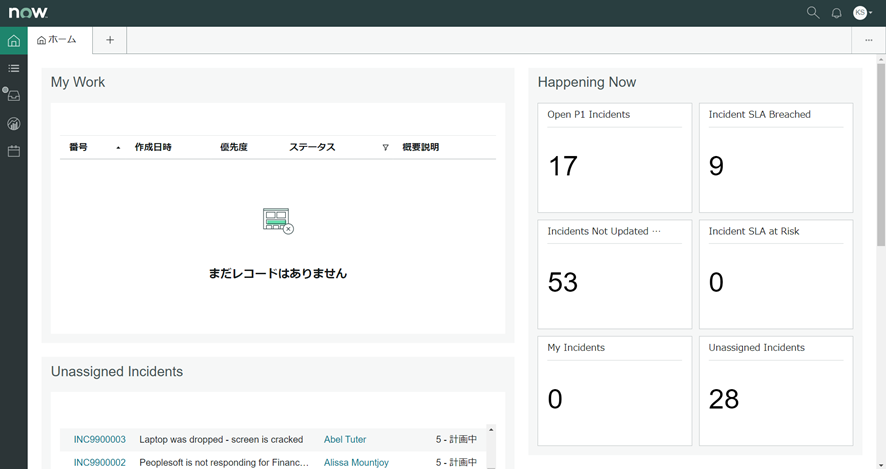Viewport: 886px width, 469px height.
Task: Open incident link INC9900002
Action: pos(99,462)
